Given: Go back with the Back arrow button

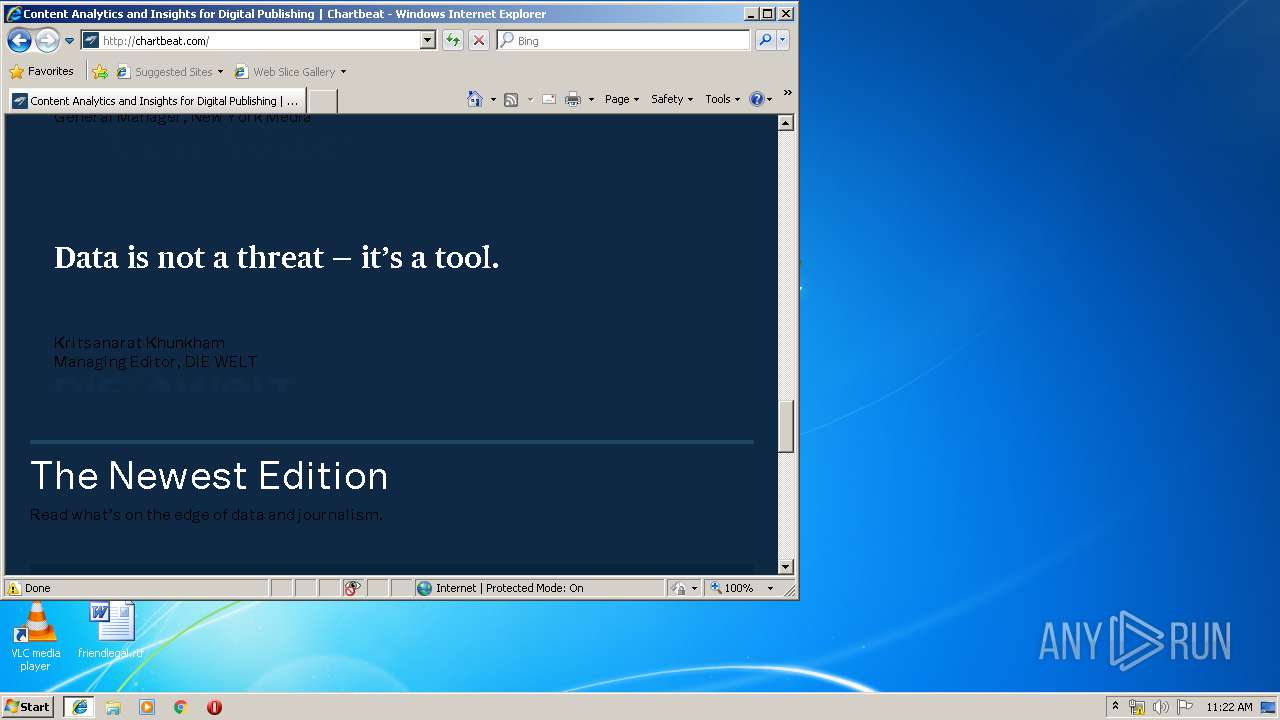Looking at the screenshot, I should pyautogui.click(x=19, y=40).
